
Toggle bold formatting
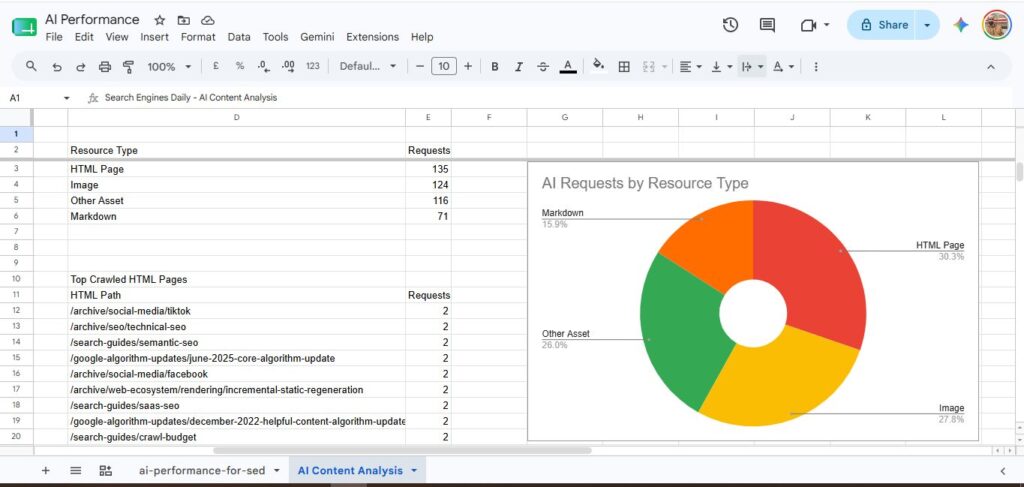tap(494, 67)
